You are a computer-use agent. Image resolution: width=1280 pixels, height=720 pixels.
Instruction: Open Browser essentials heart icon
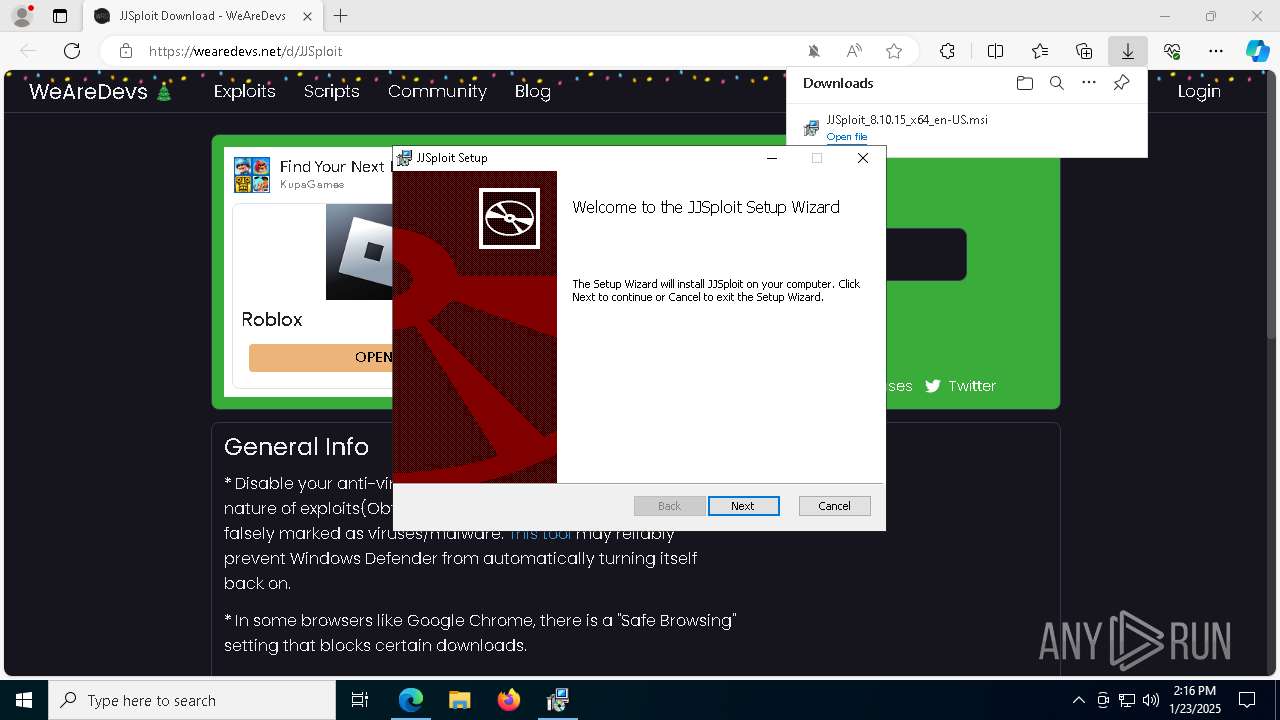(1172, 51)
